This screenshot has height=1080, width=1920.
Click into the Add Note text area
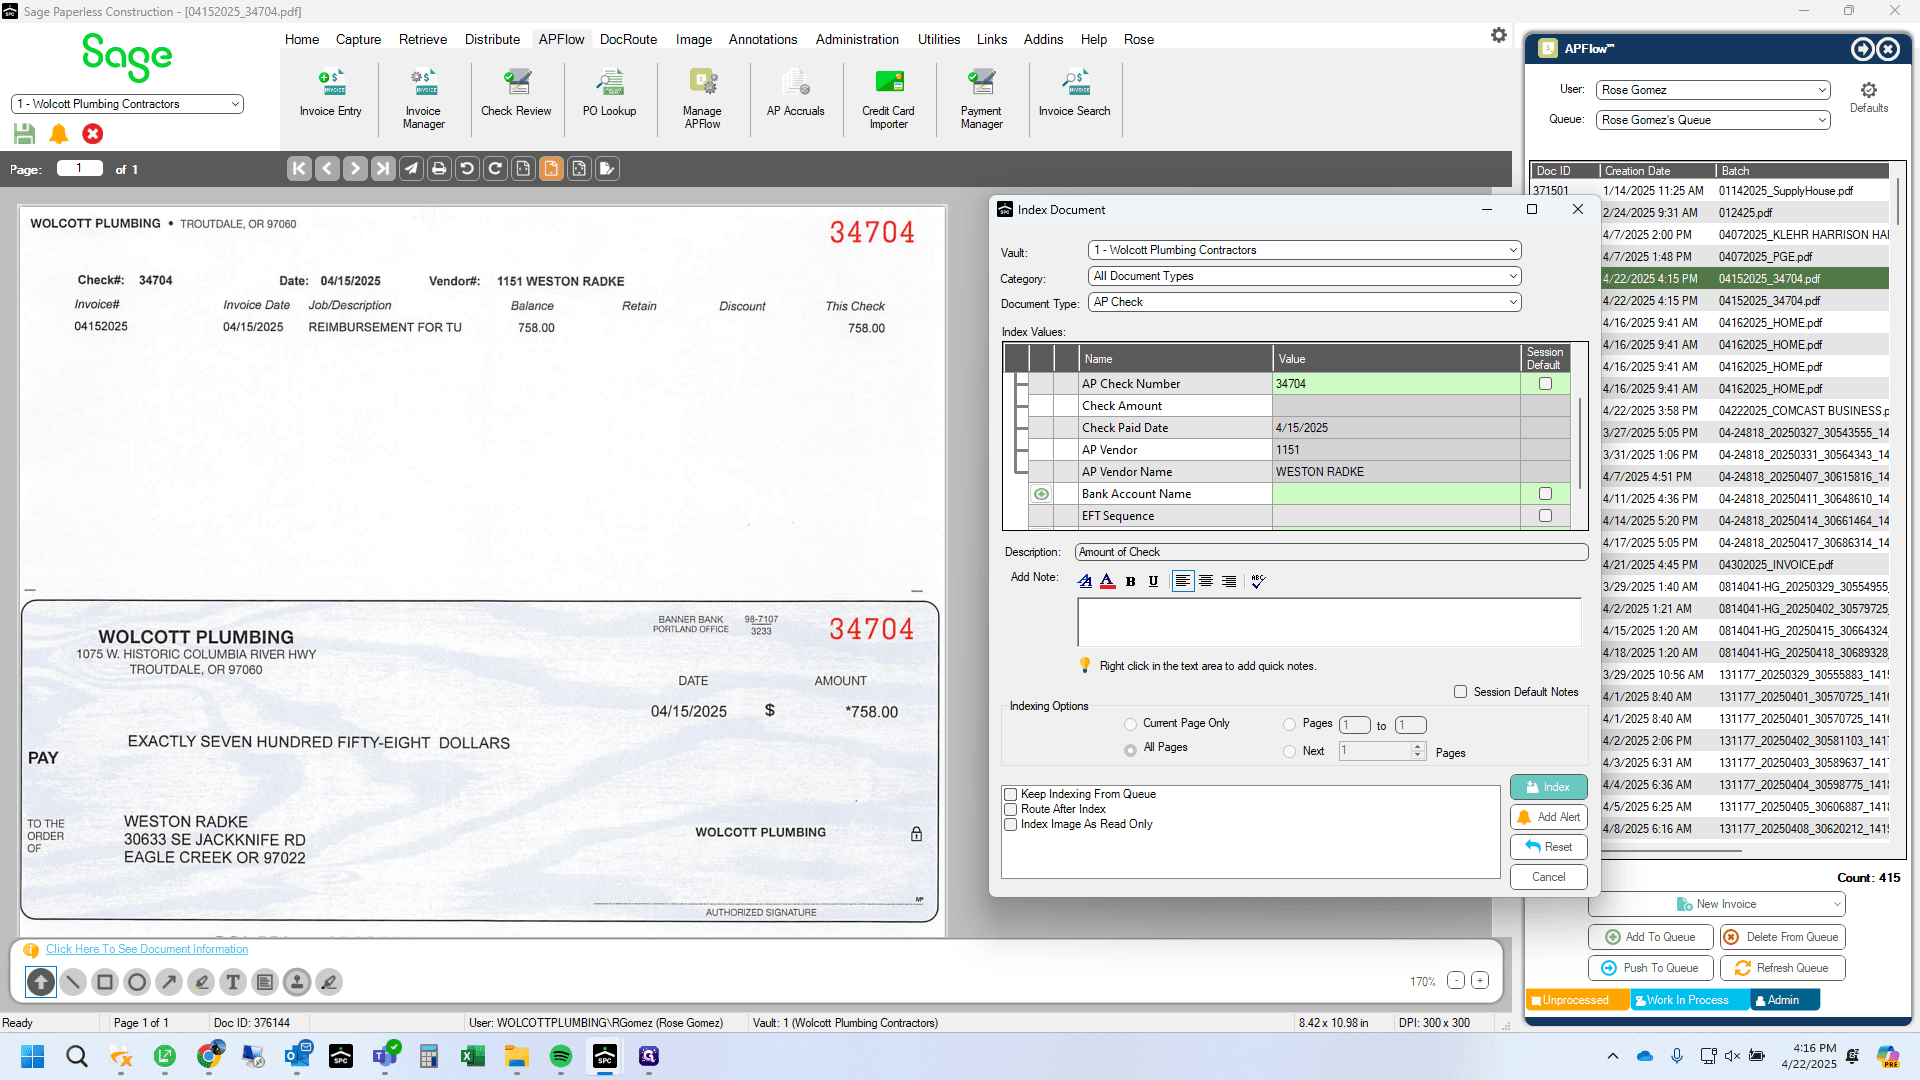click(1329, 622)
